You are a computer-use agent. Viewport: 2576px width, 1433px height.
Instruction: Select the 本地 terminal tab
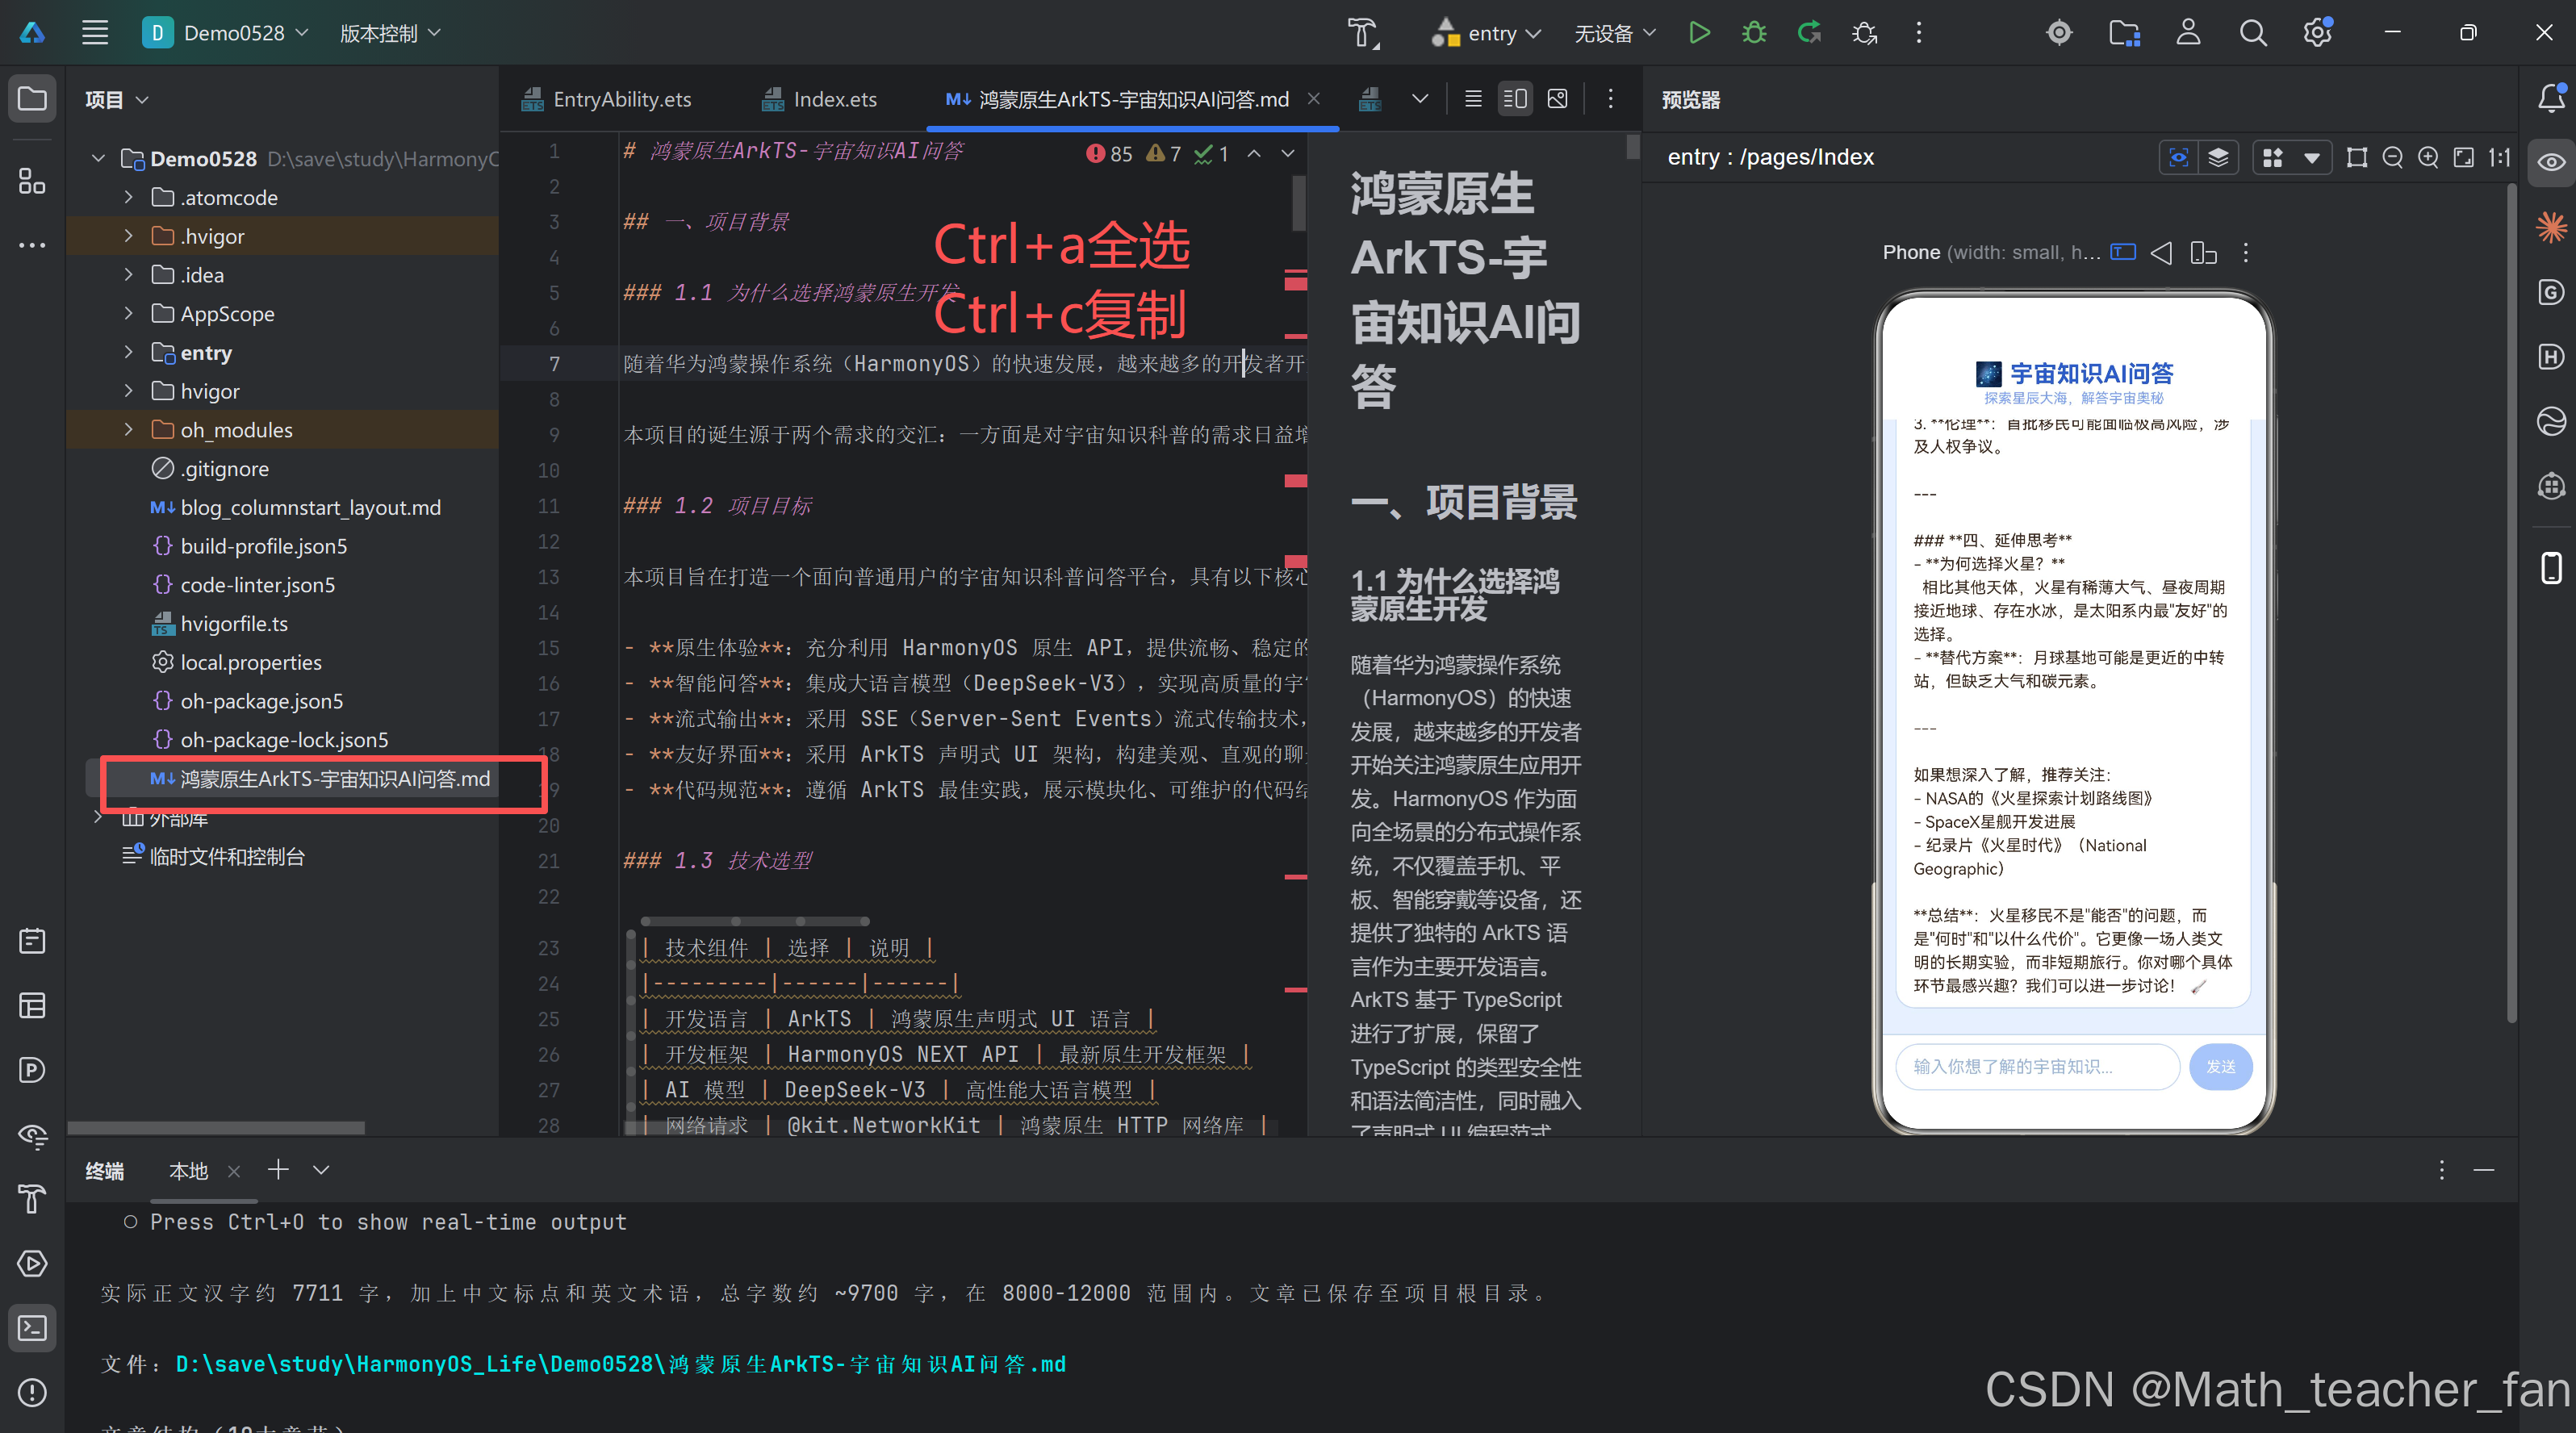point(188,1171)
